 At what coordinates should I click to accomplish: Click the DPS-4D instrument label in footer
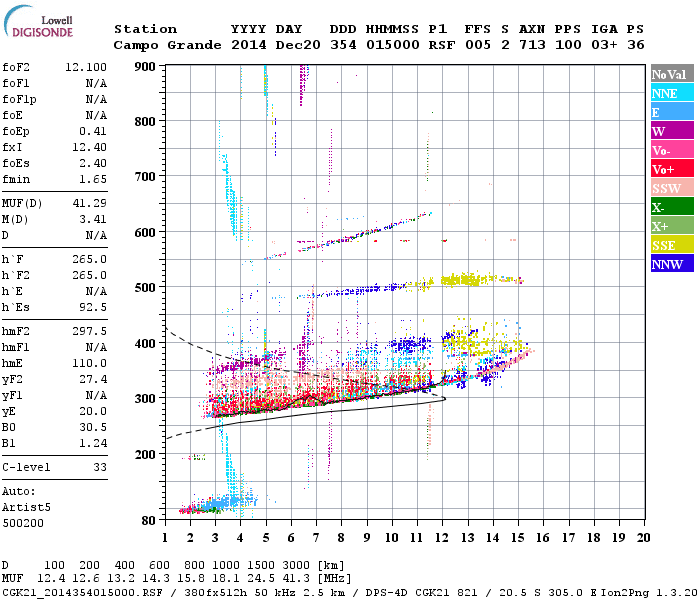383,593
